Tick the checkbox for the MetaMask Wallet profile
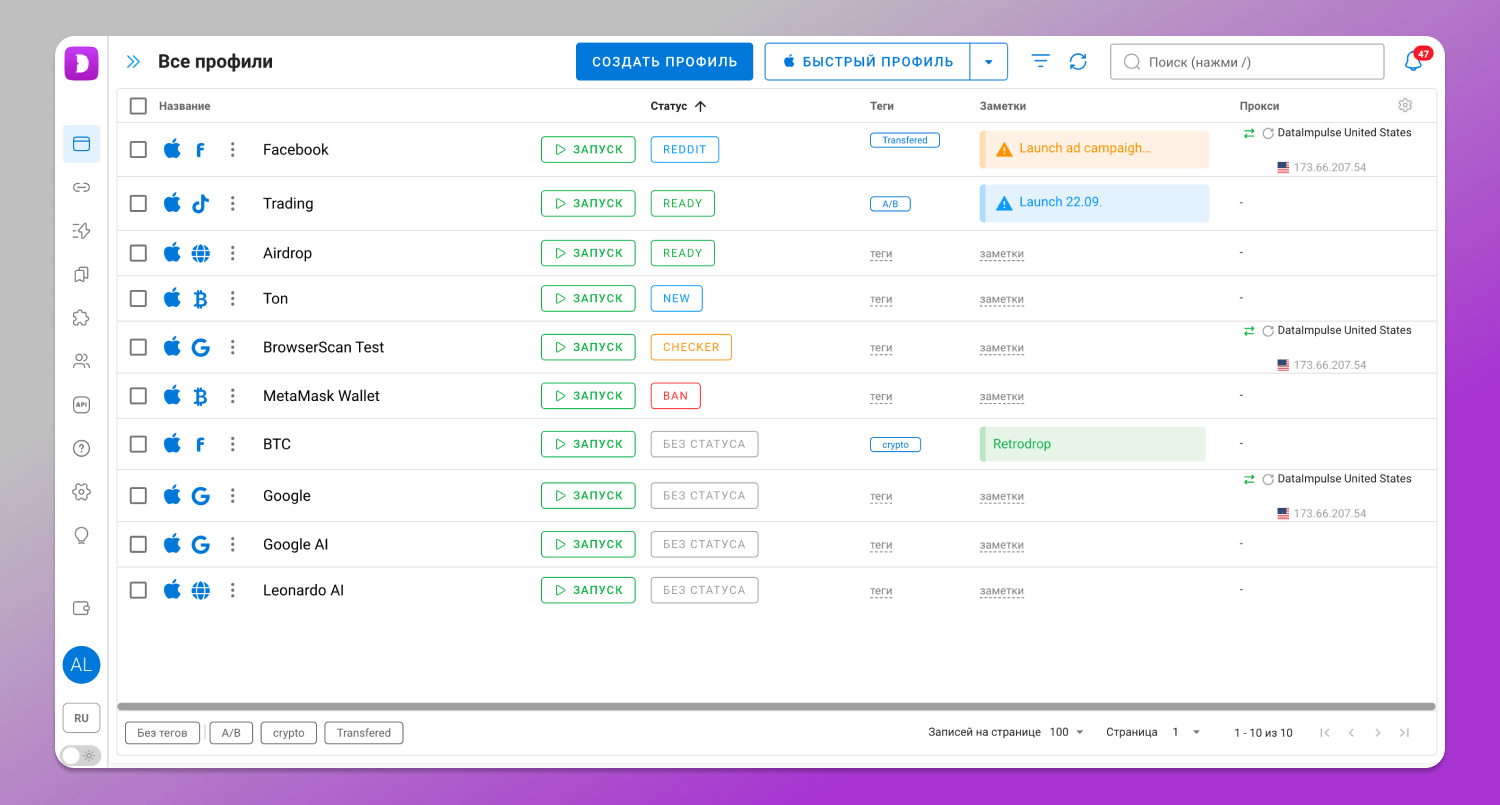Screen dimensions: 1500x805 [x=138, y=396]
